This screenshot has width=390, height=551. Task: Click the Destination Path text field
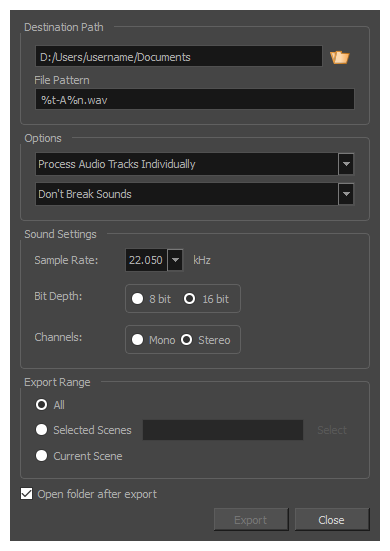[x=178, y=56]
